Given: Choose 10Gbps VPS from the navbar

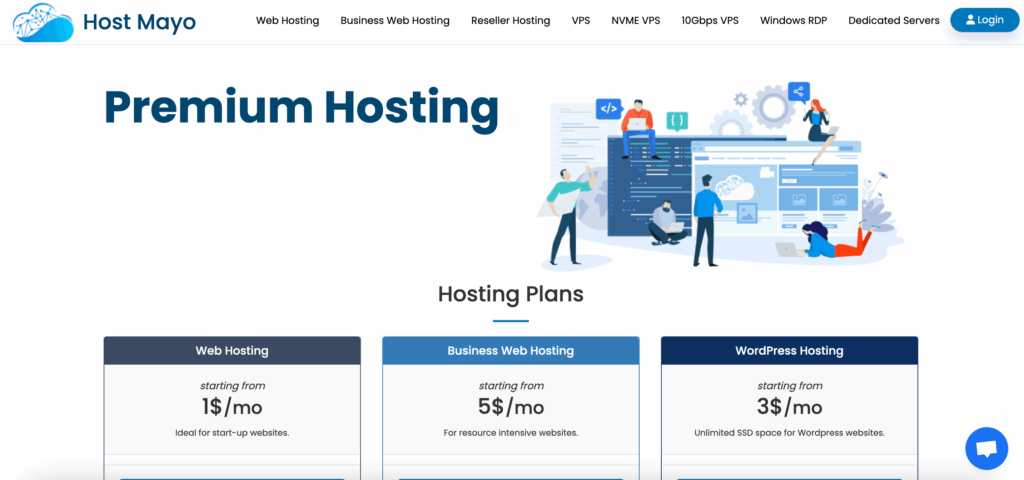Looking at the screenshot, I should click(710, 20).
